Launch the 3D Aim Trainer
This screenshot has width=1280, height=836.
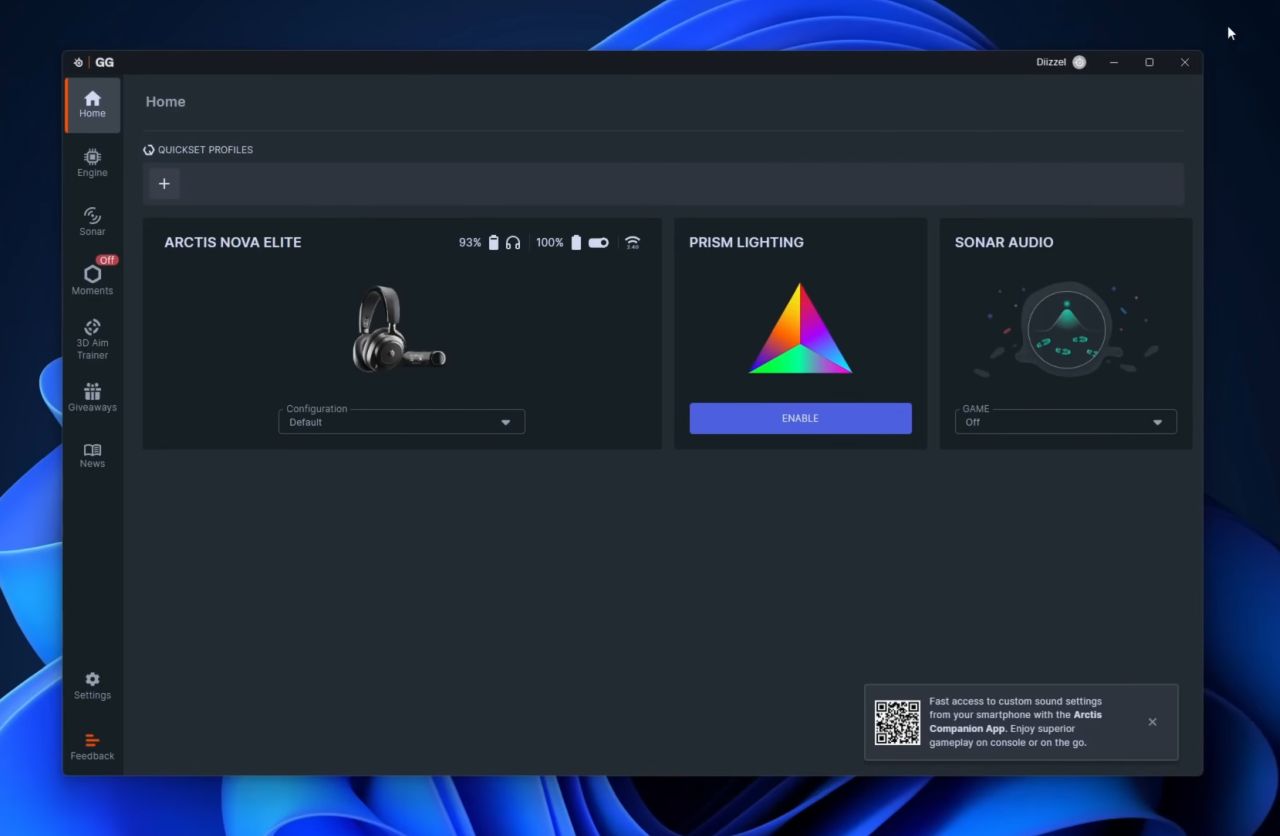tap(92, 340)
